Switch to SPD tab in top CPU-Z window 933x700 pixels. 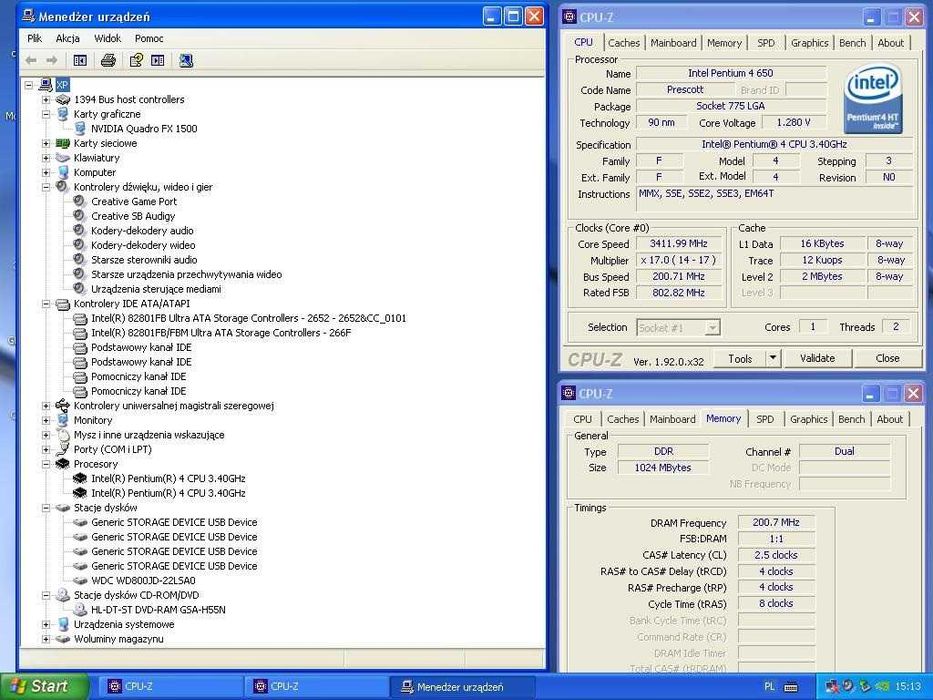[x=766, y=43]
